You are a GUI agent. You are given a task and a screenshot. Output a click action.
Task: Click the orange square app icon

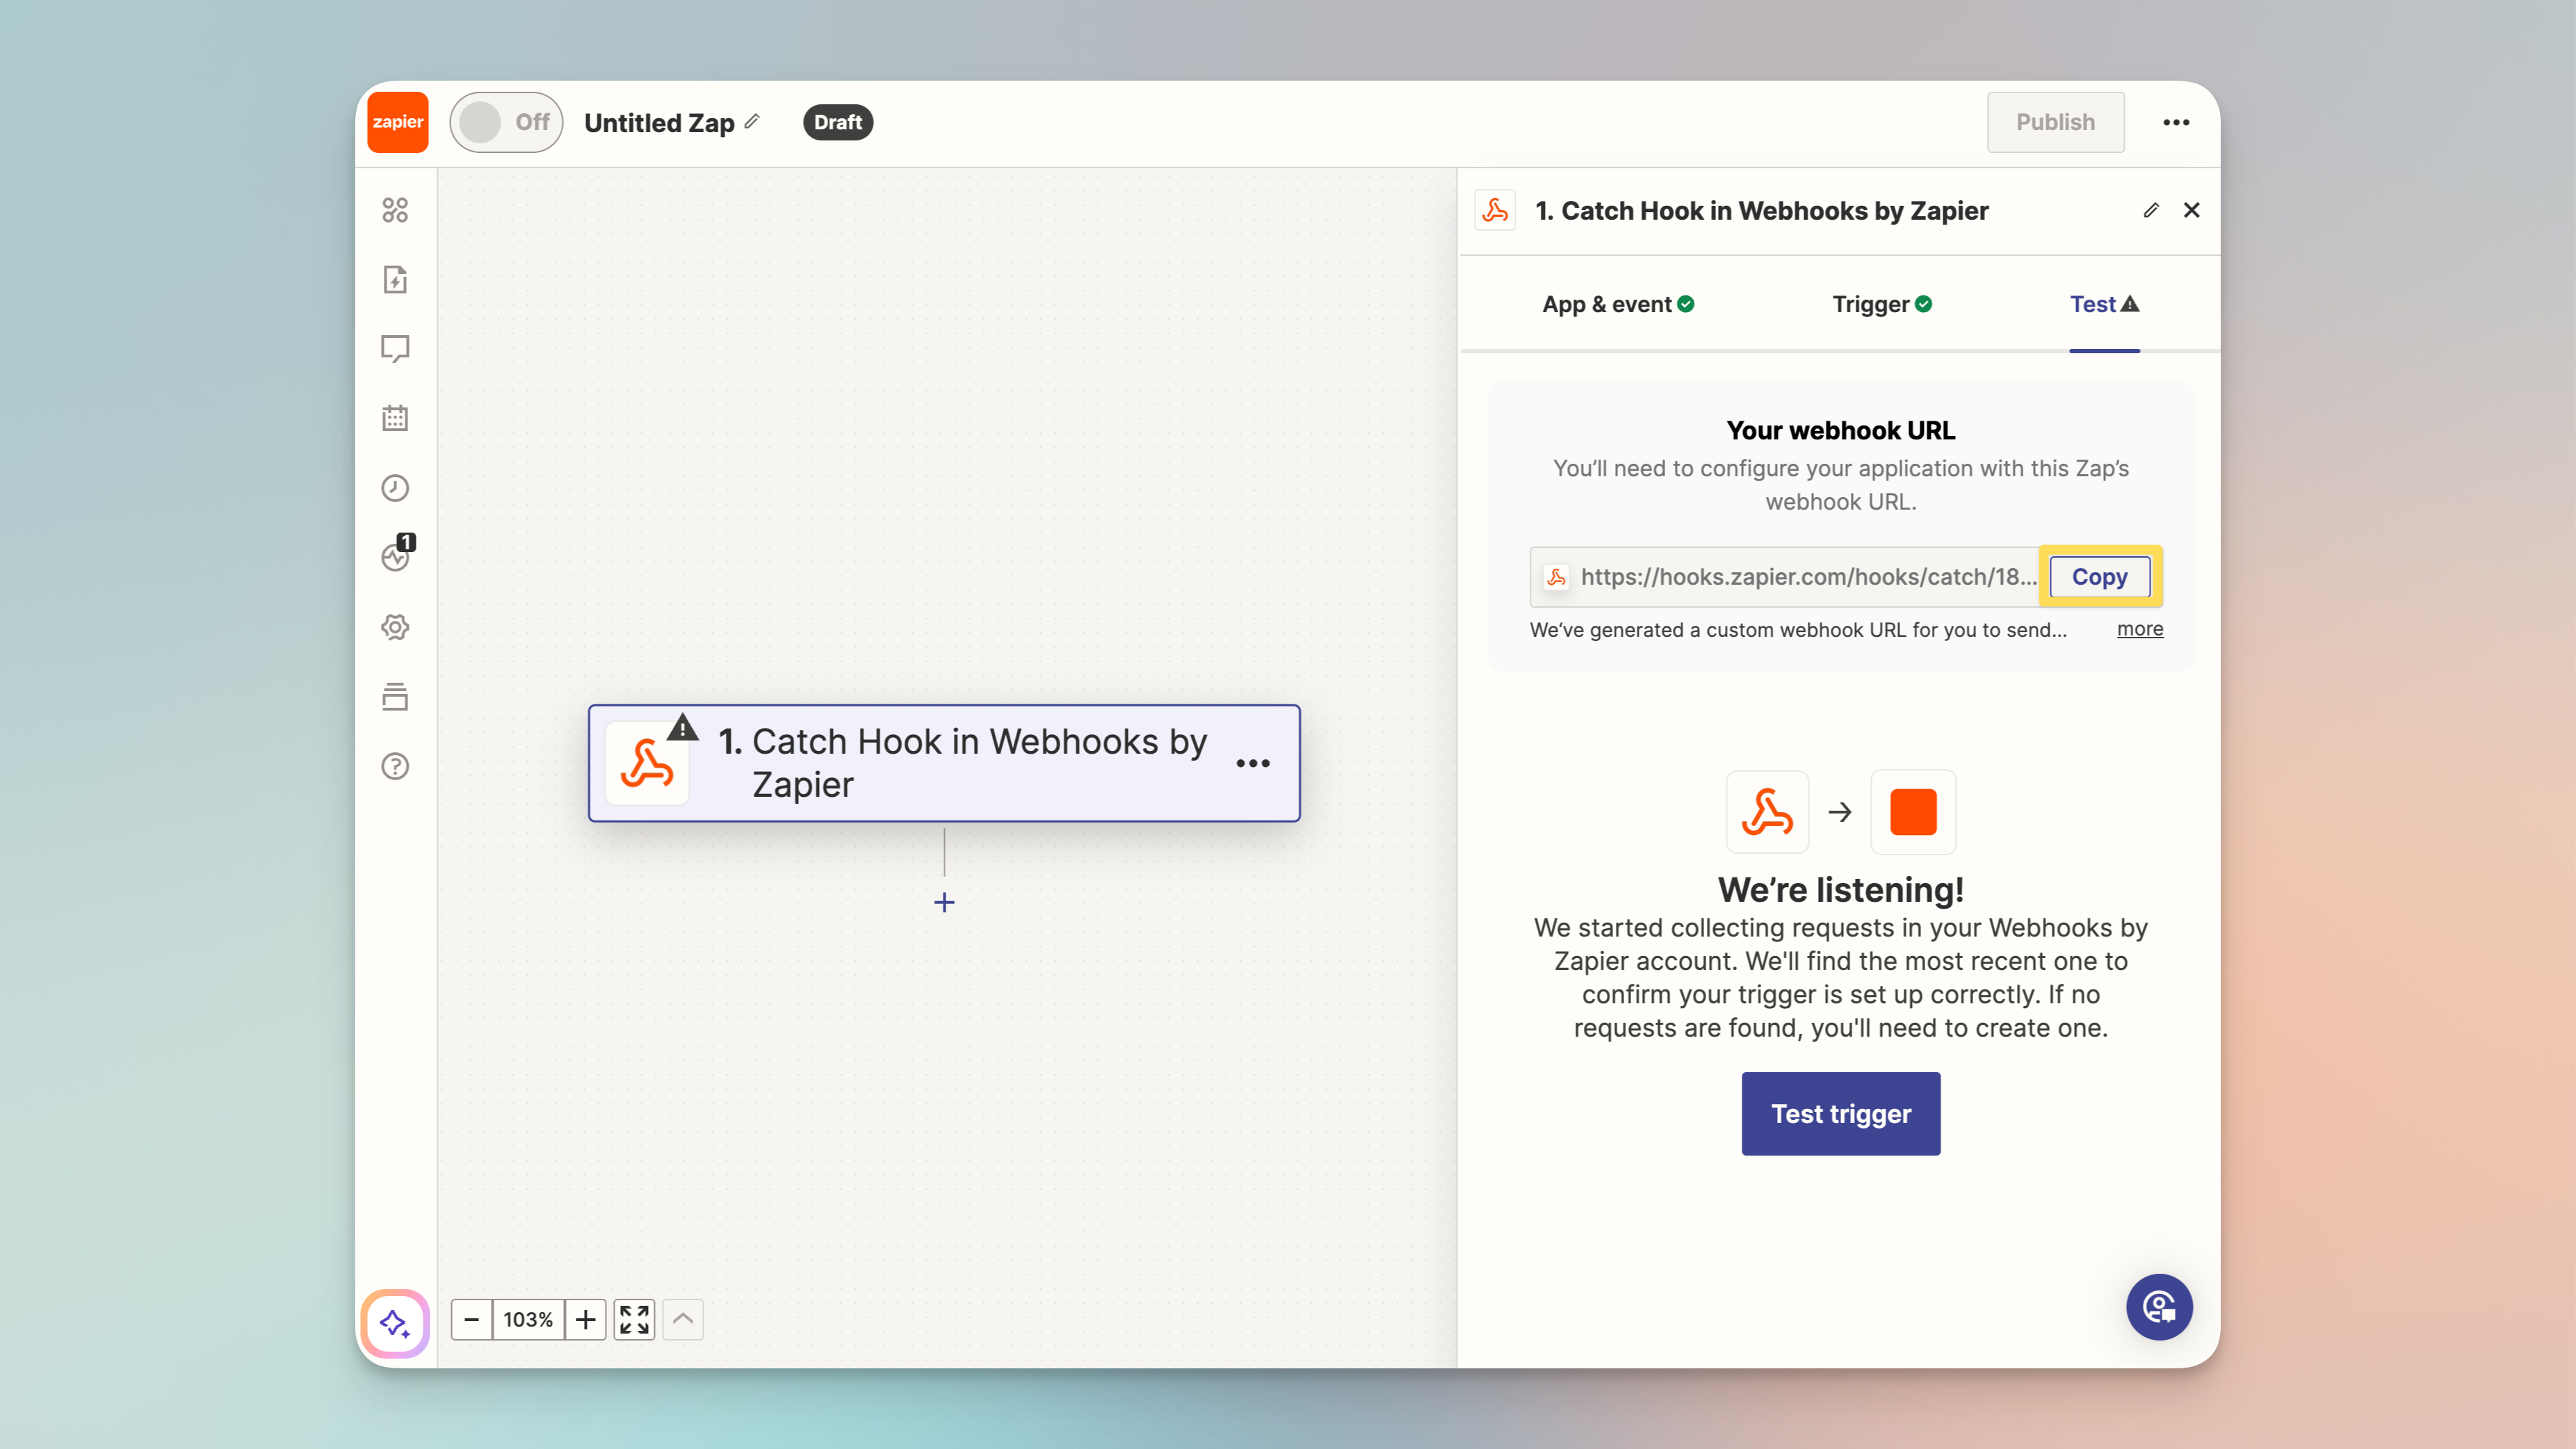coord(1913,812)
